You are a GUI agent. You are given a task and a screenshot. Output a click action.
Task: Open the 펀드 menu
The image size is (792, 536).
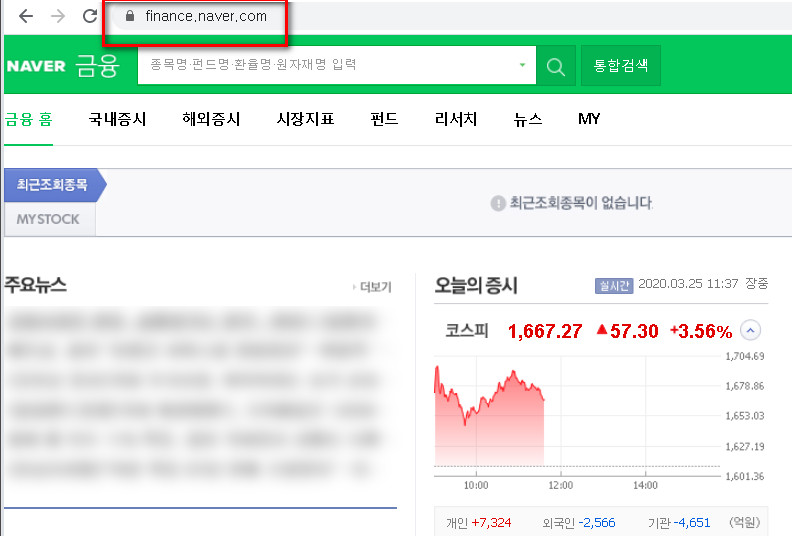click(x=384, y=119)
